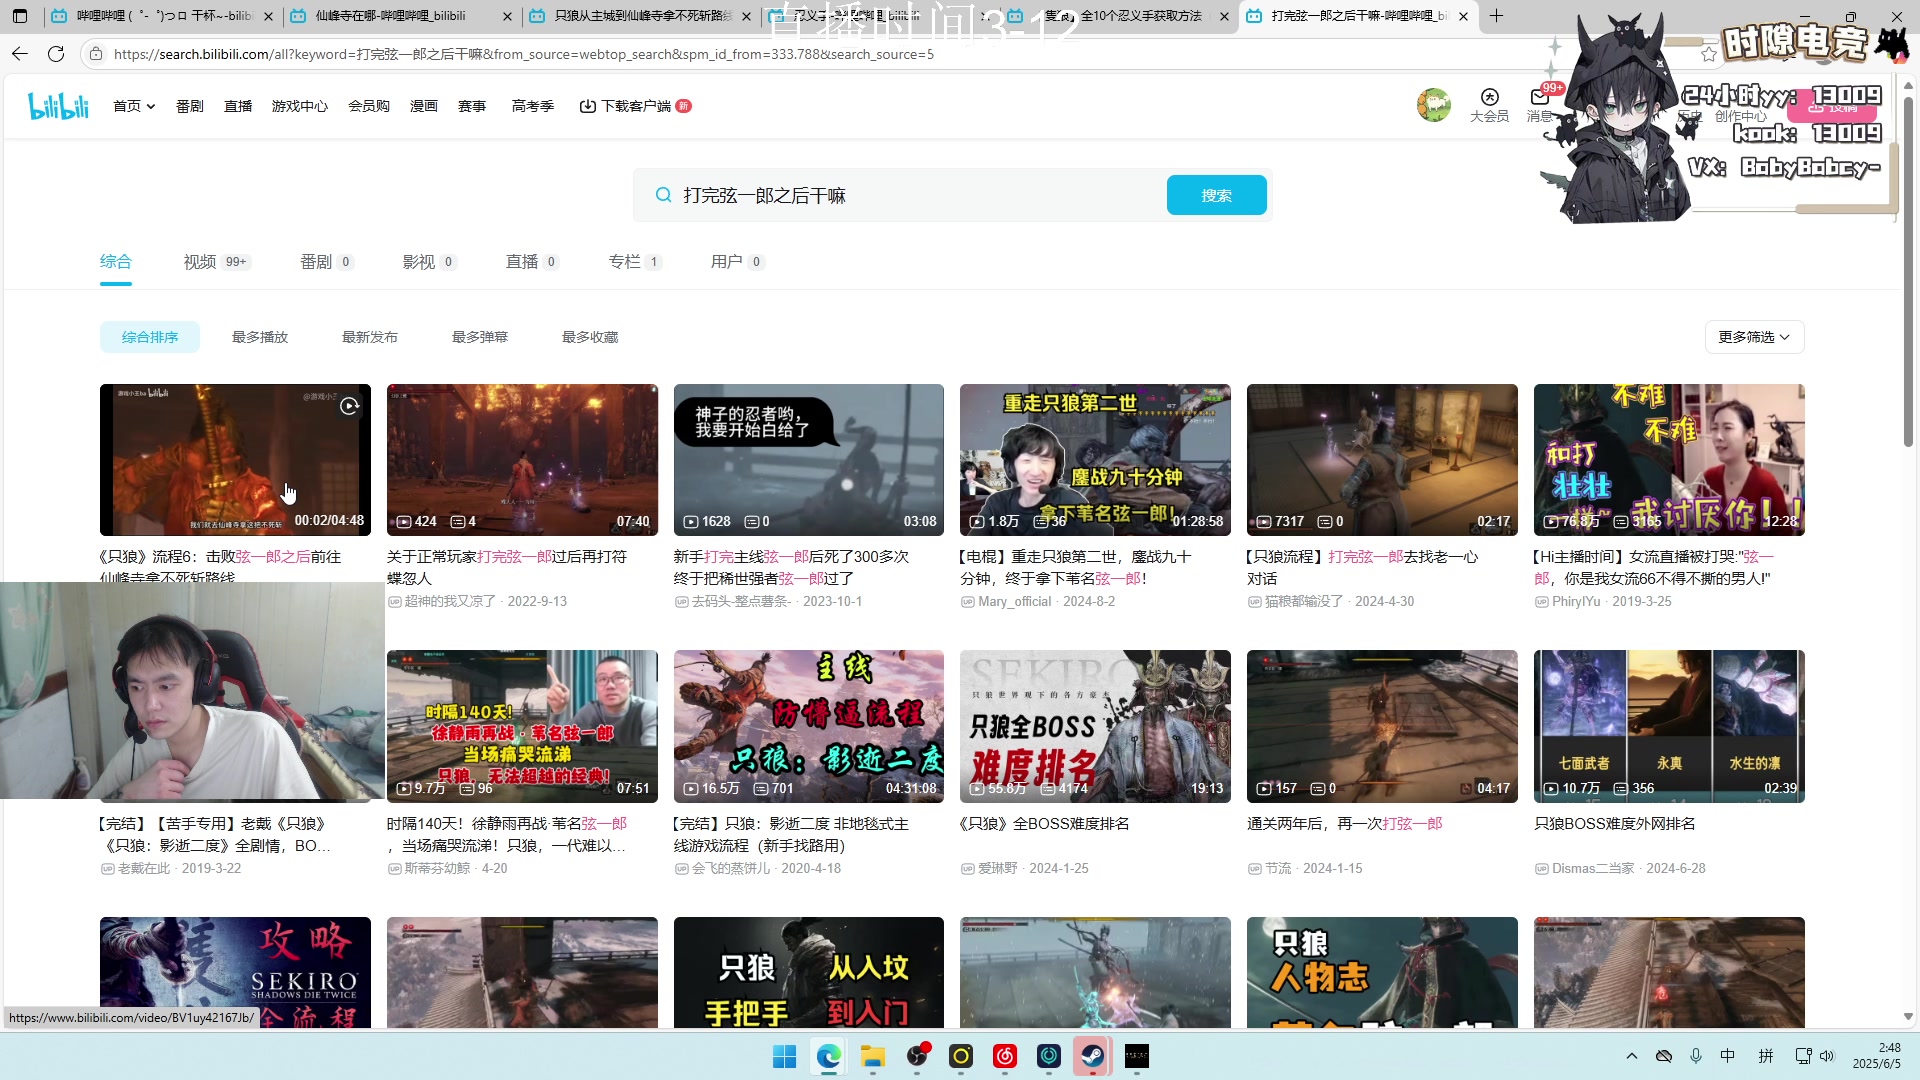Open title 【只狼流程】打完弦一郎去找老一心对话

click(1362, 567)
